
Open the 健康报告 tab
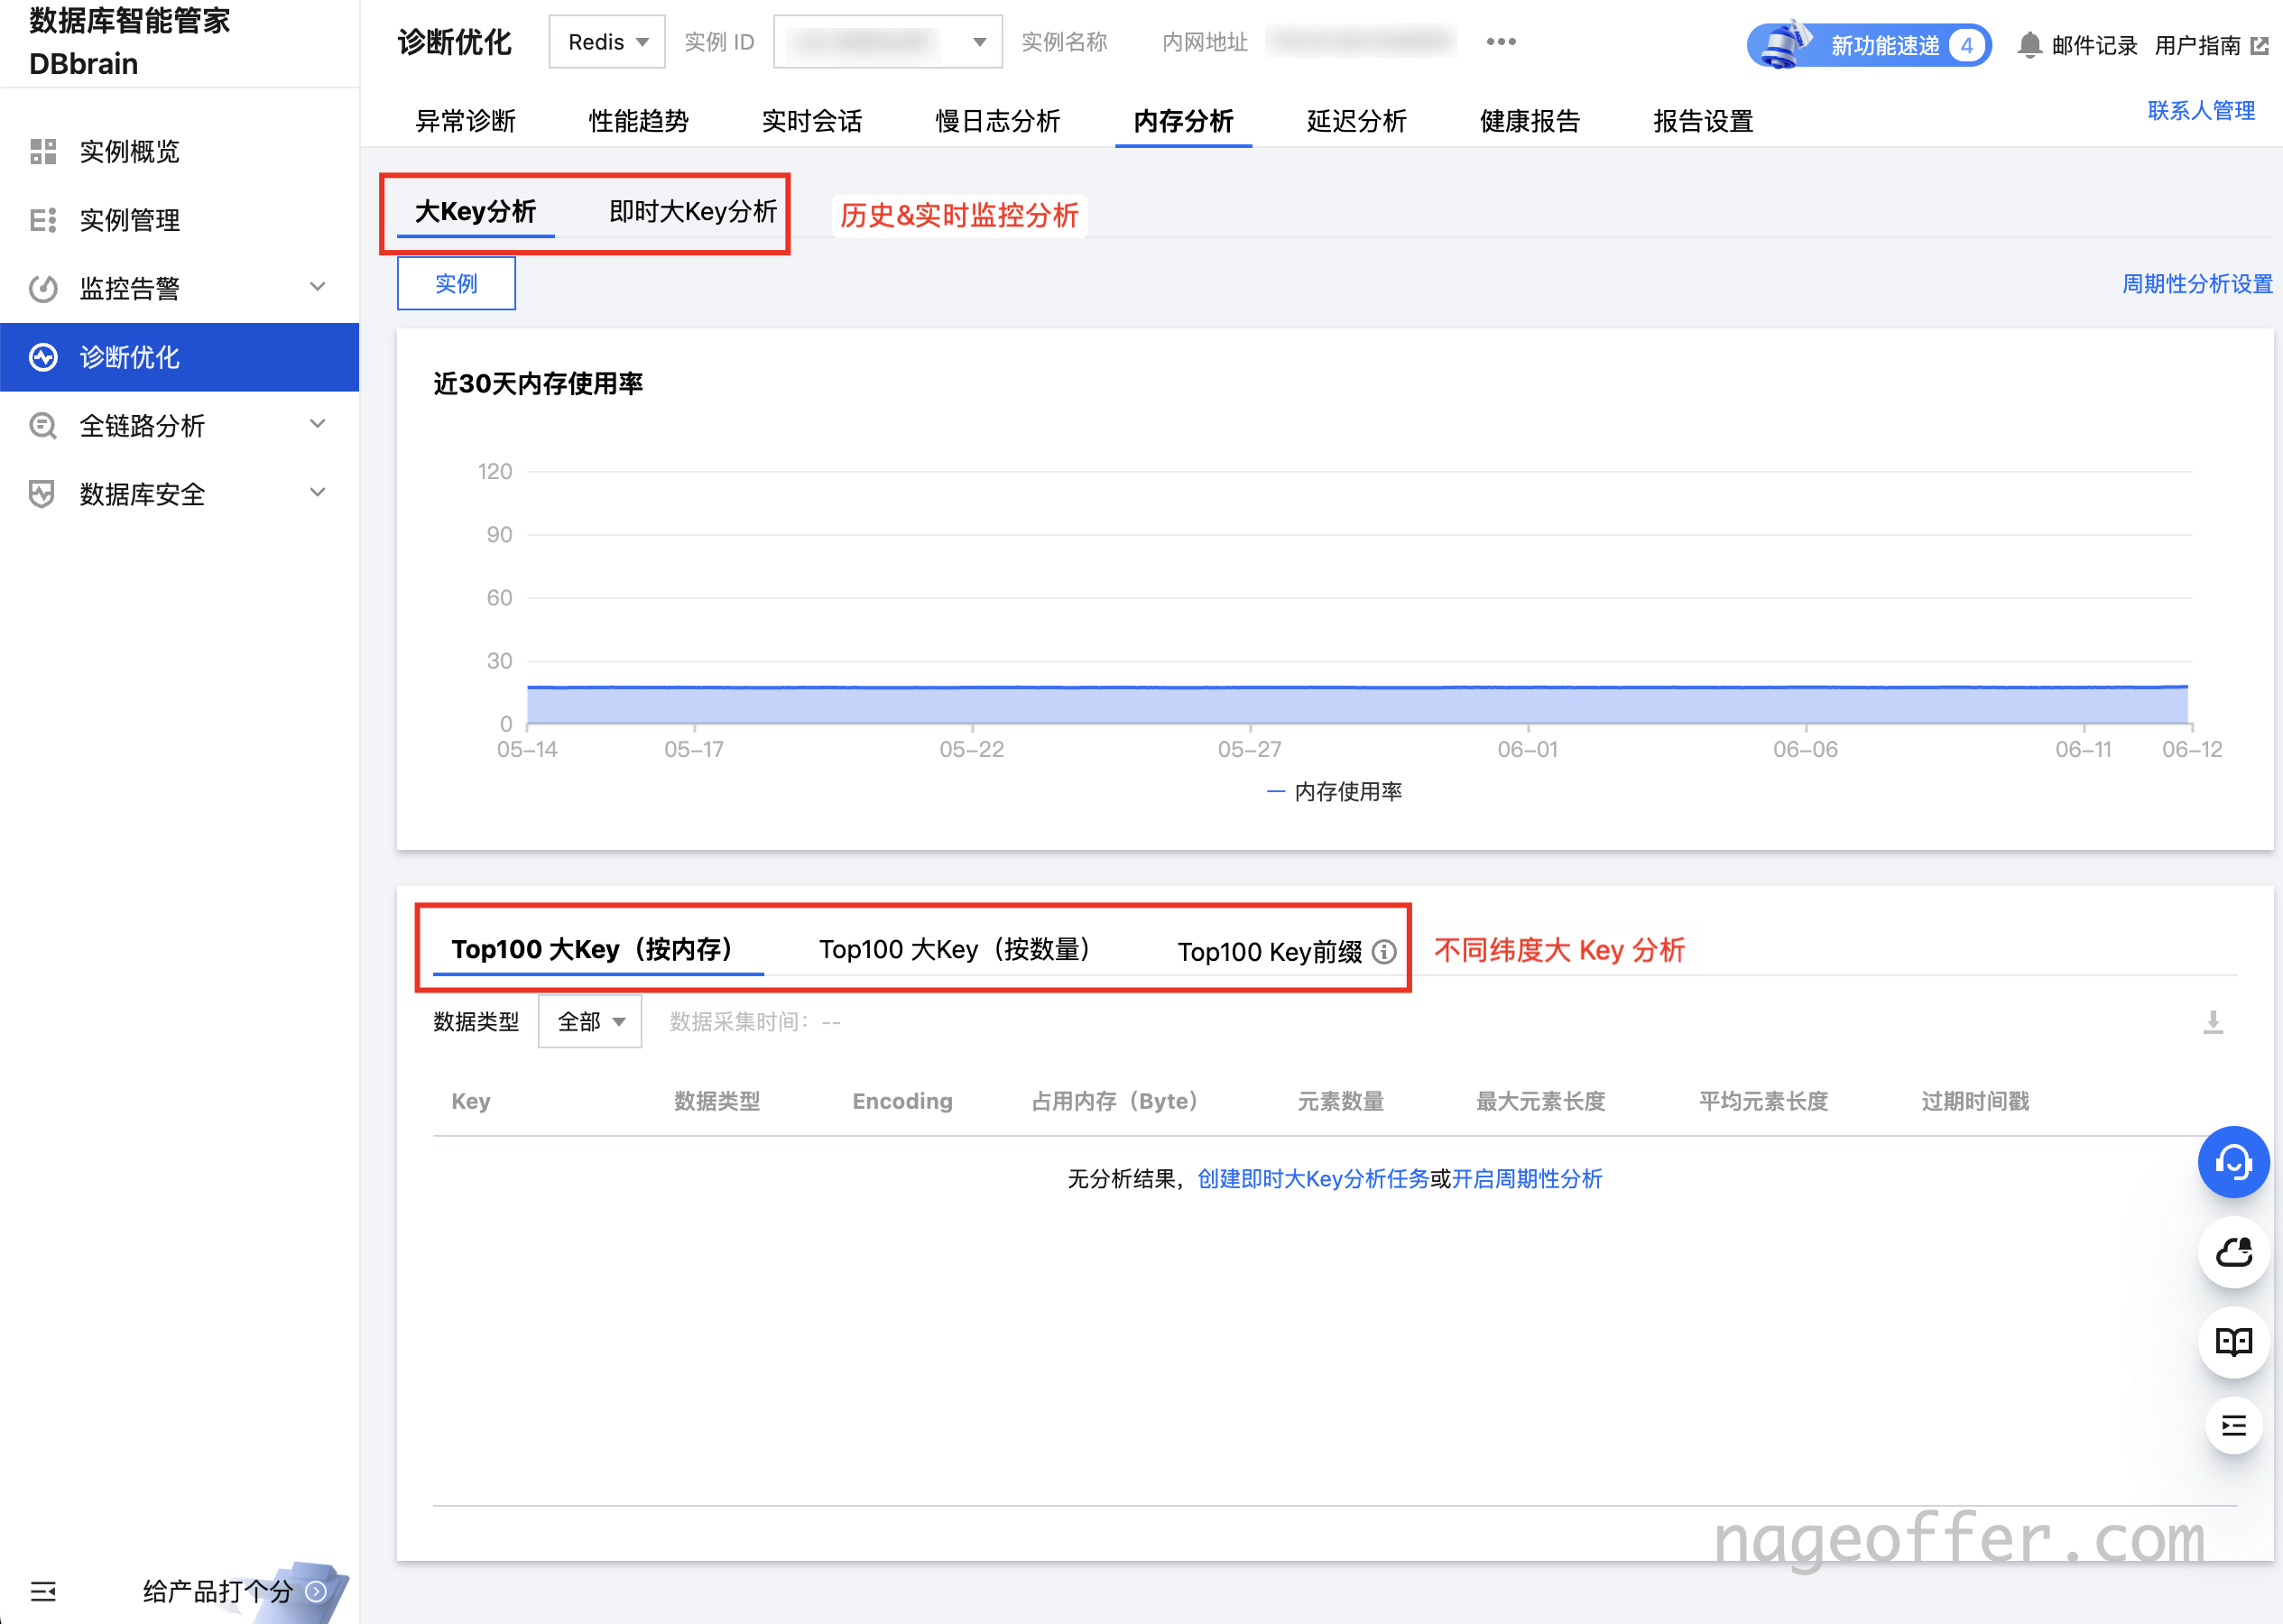point(1530,121)
